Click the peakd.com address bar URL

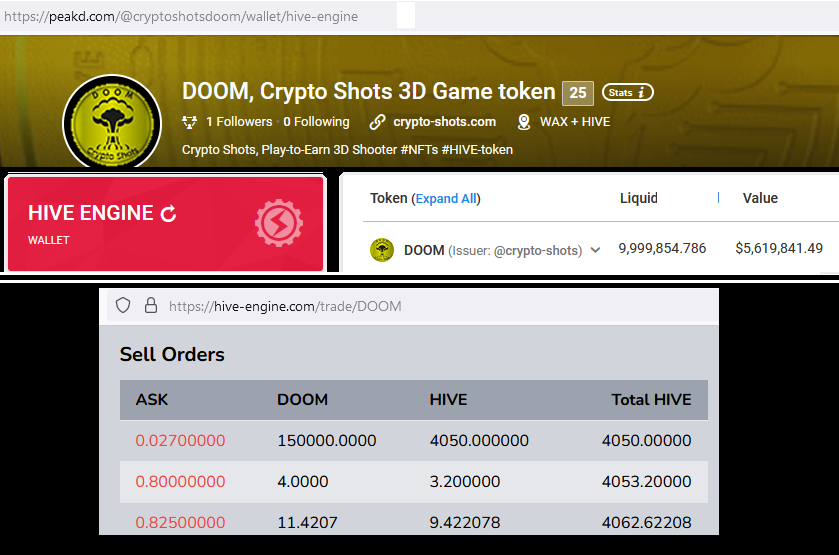click(181, 17)
